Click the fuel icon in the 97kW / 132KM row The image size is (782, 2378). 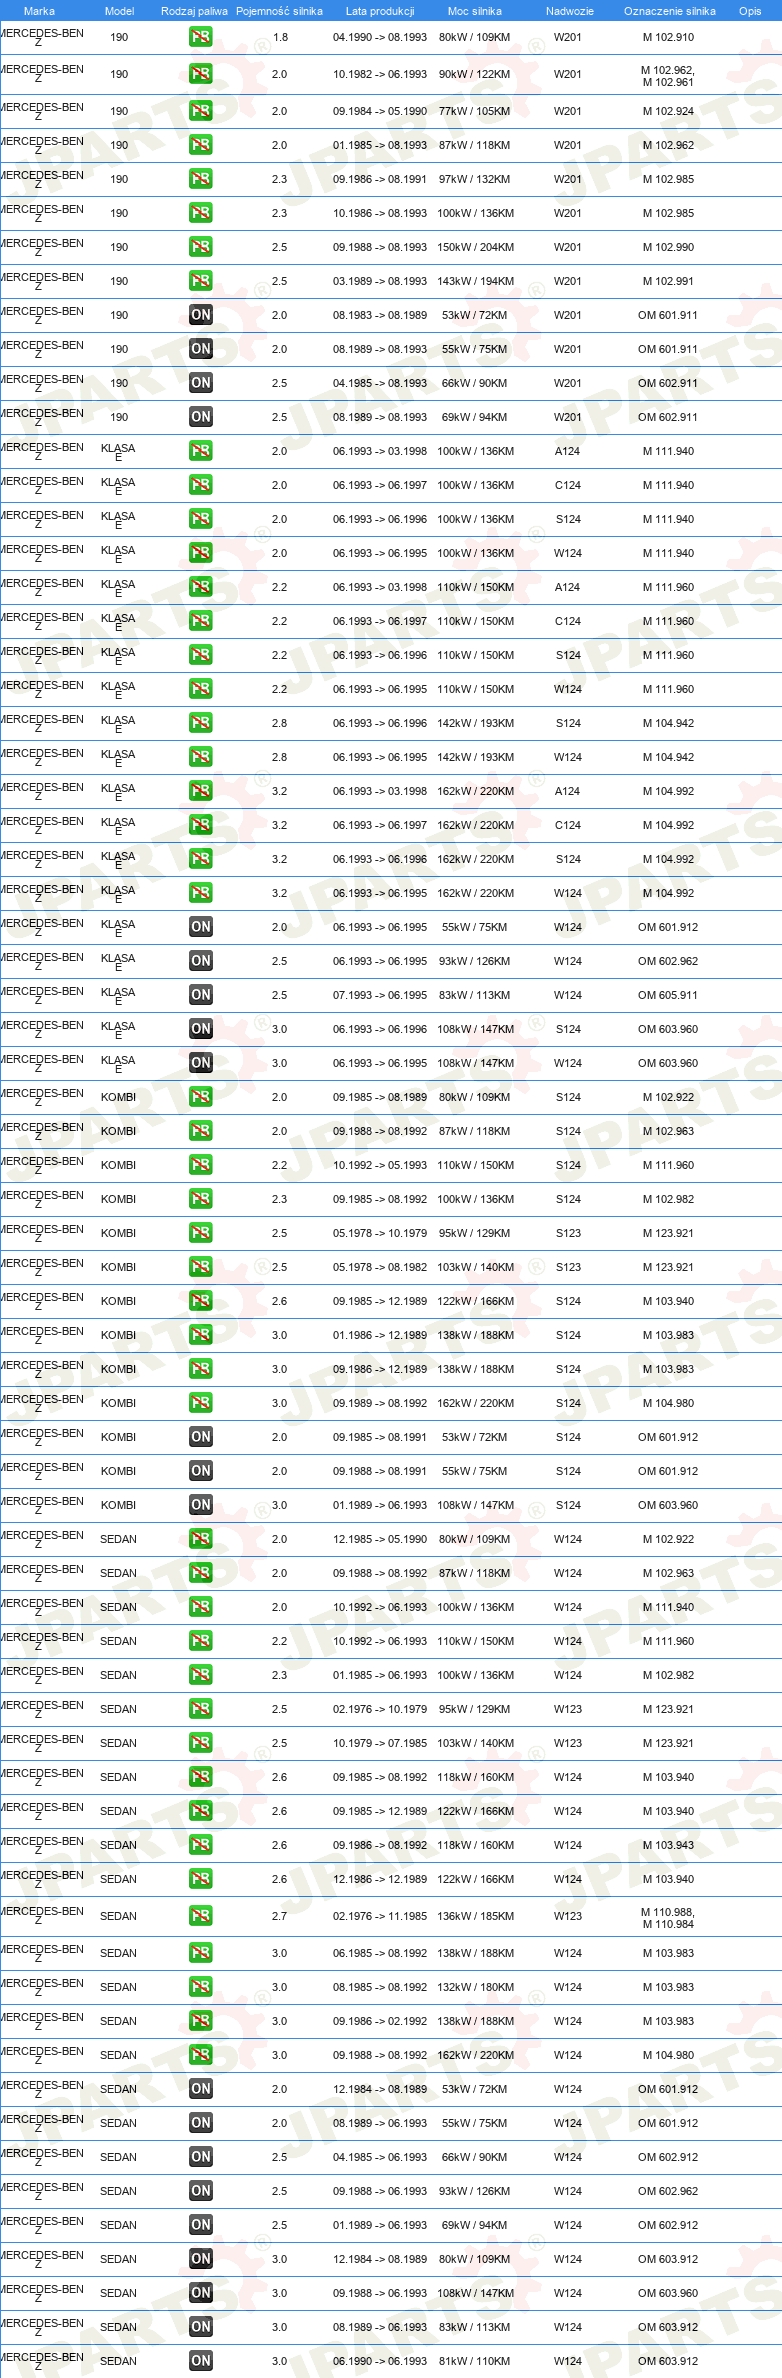click(x=201, y=179)
